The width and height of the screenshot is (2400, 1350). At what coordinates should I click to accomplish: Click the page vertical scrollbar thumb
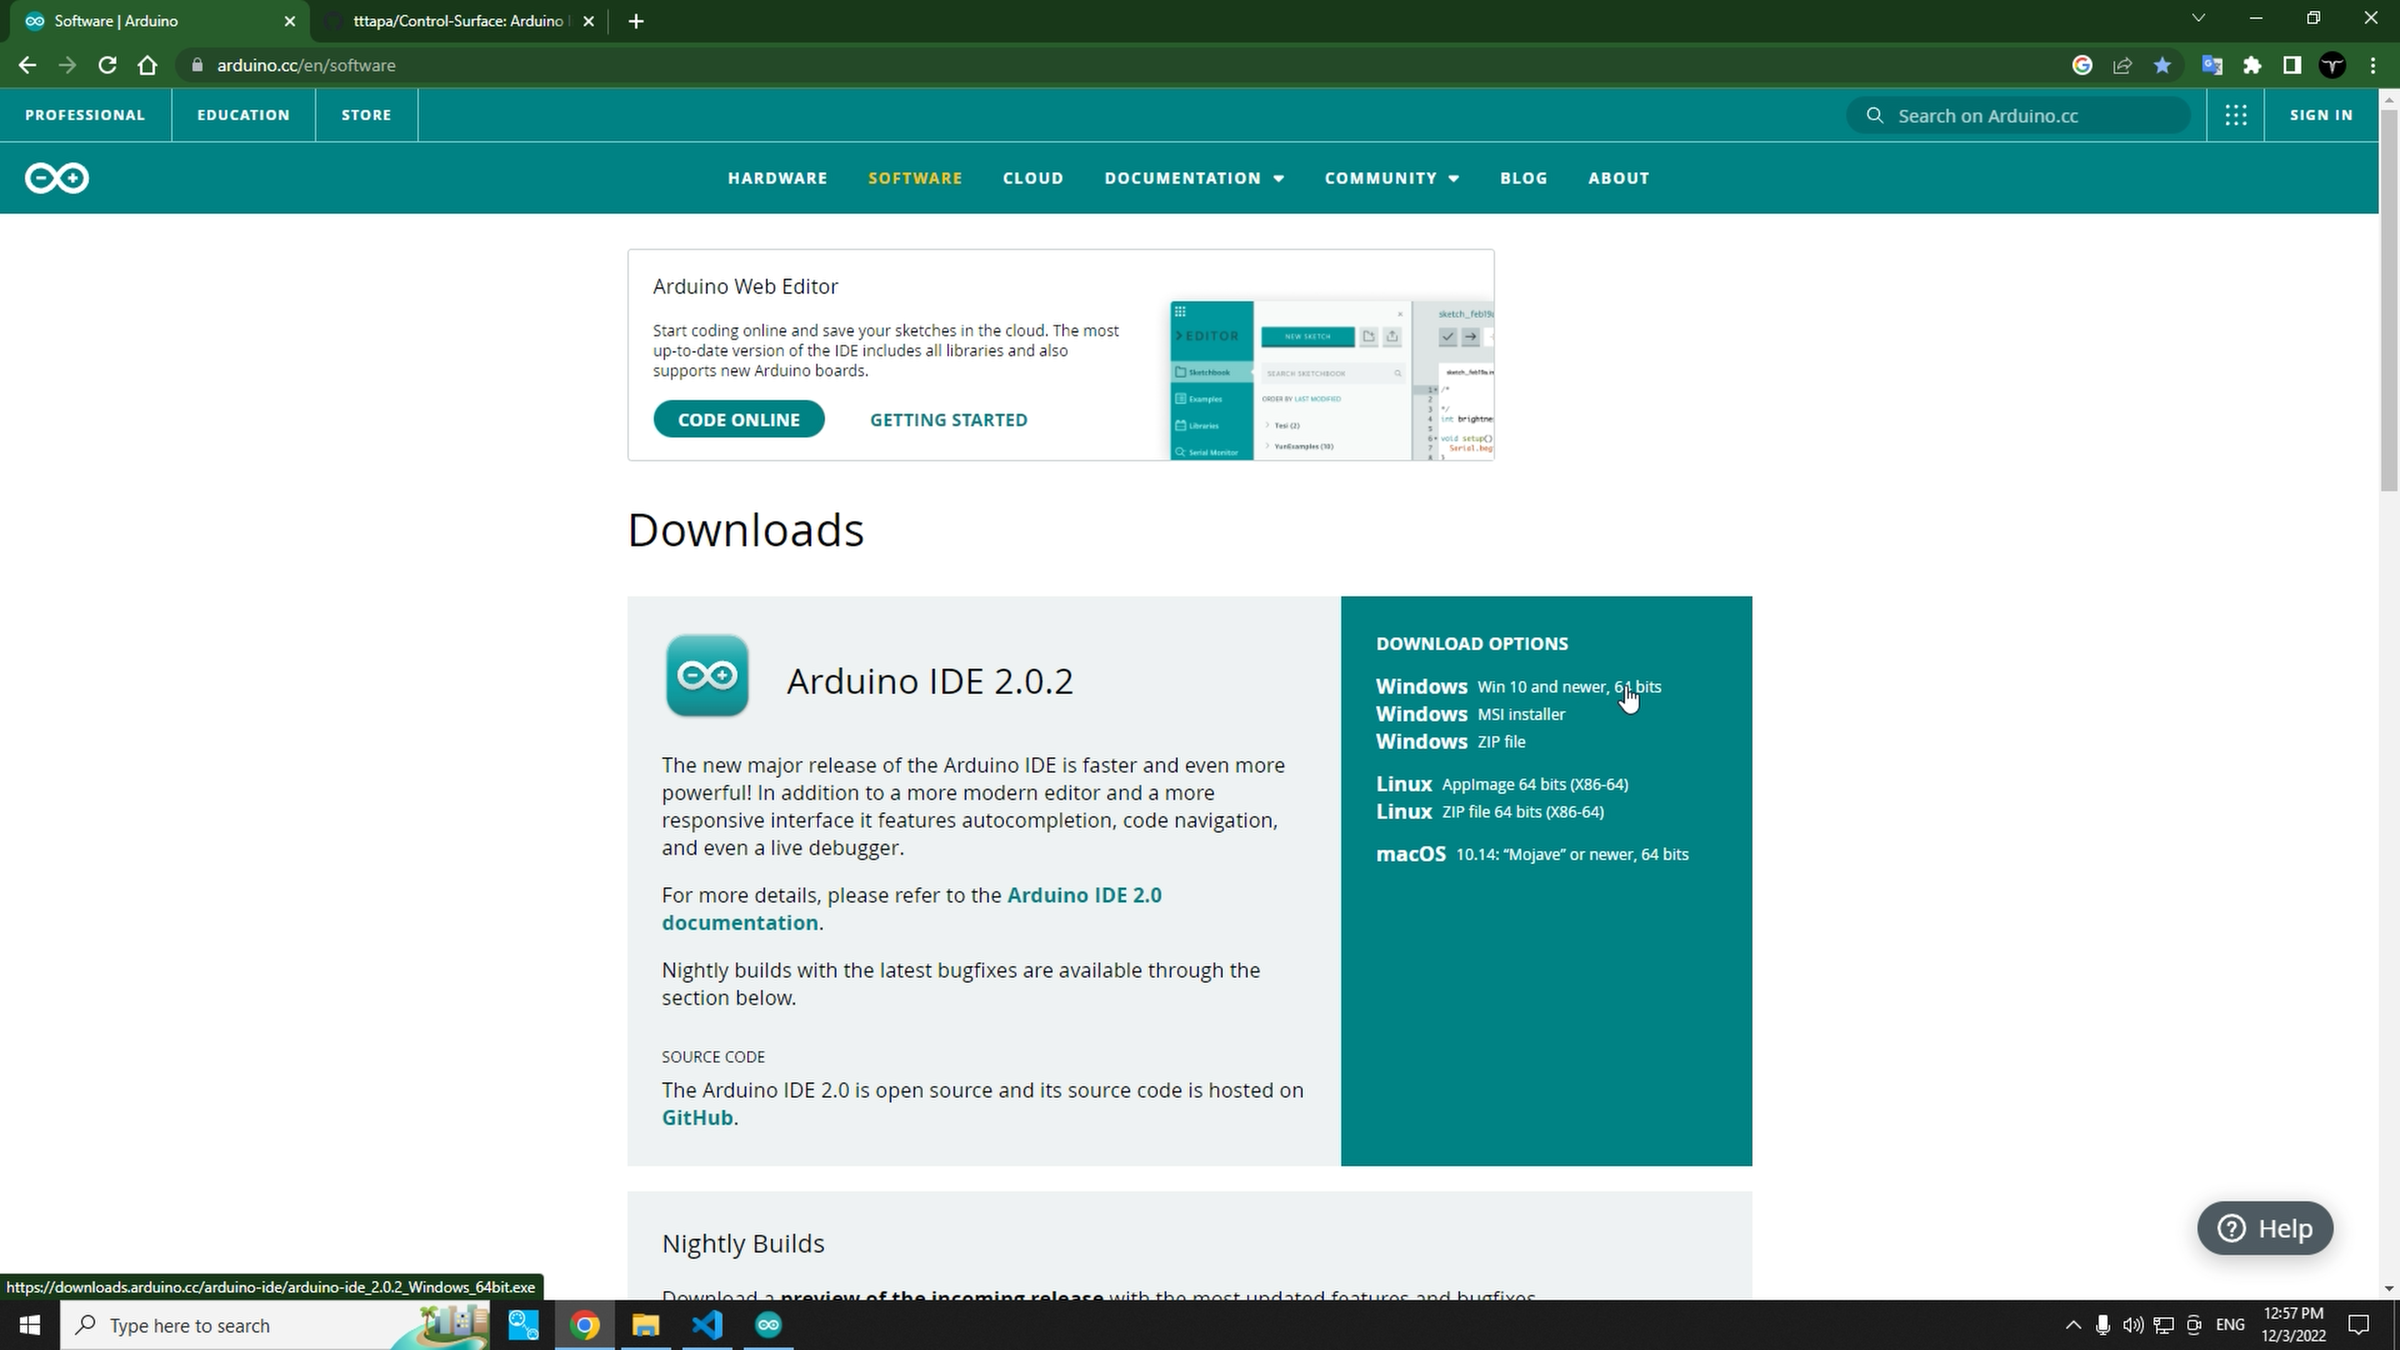click(2389, 300)
